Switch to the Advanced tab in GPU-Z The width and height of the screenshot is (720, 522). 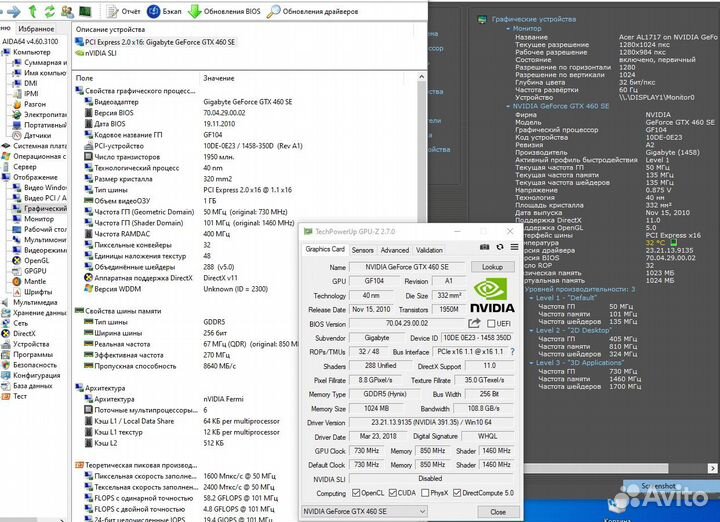click(x=394, y=250)
